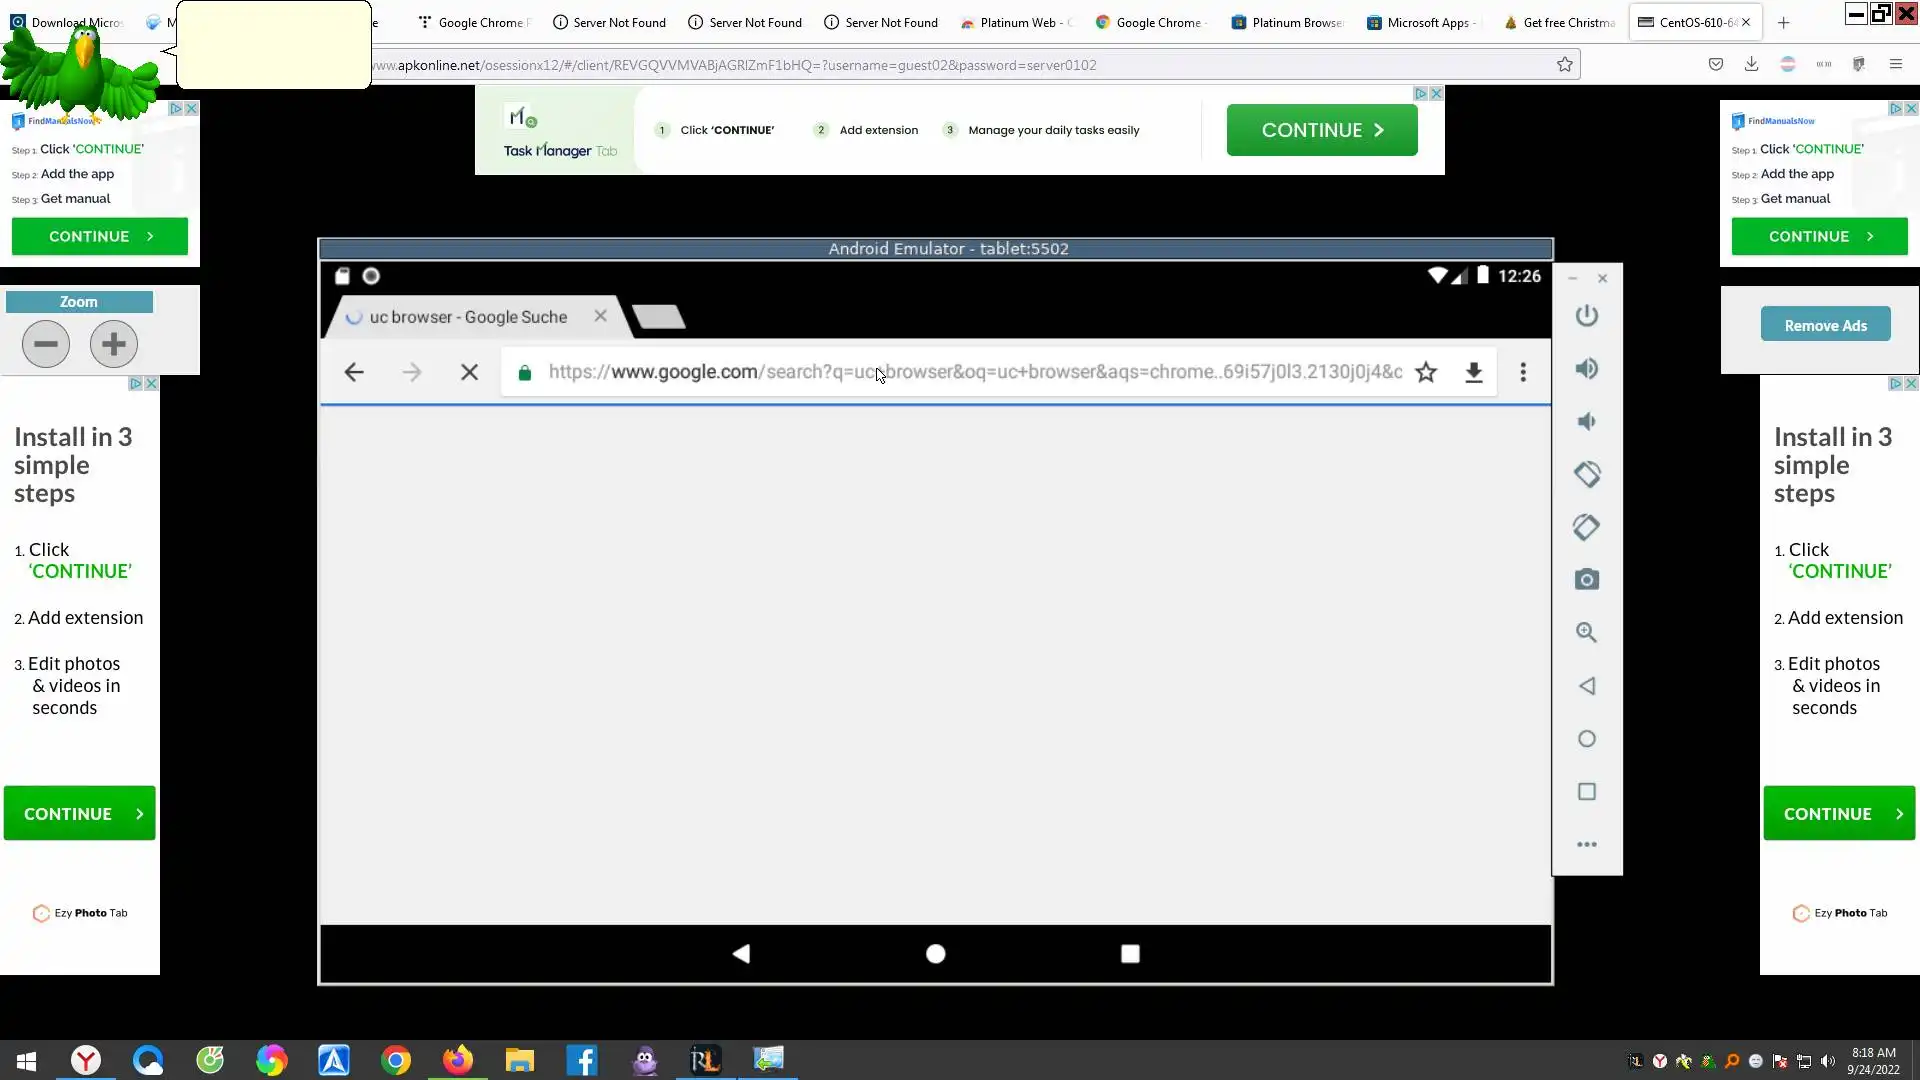Viewport: 1920px width, 1080px height.
Task: Click the Google search URL address field
Action: point(975,373)
